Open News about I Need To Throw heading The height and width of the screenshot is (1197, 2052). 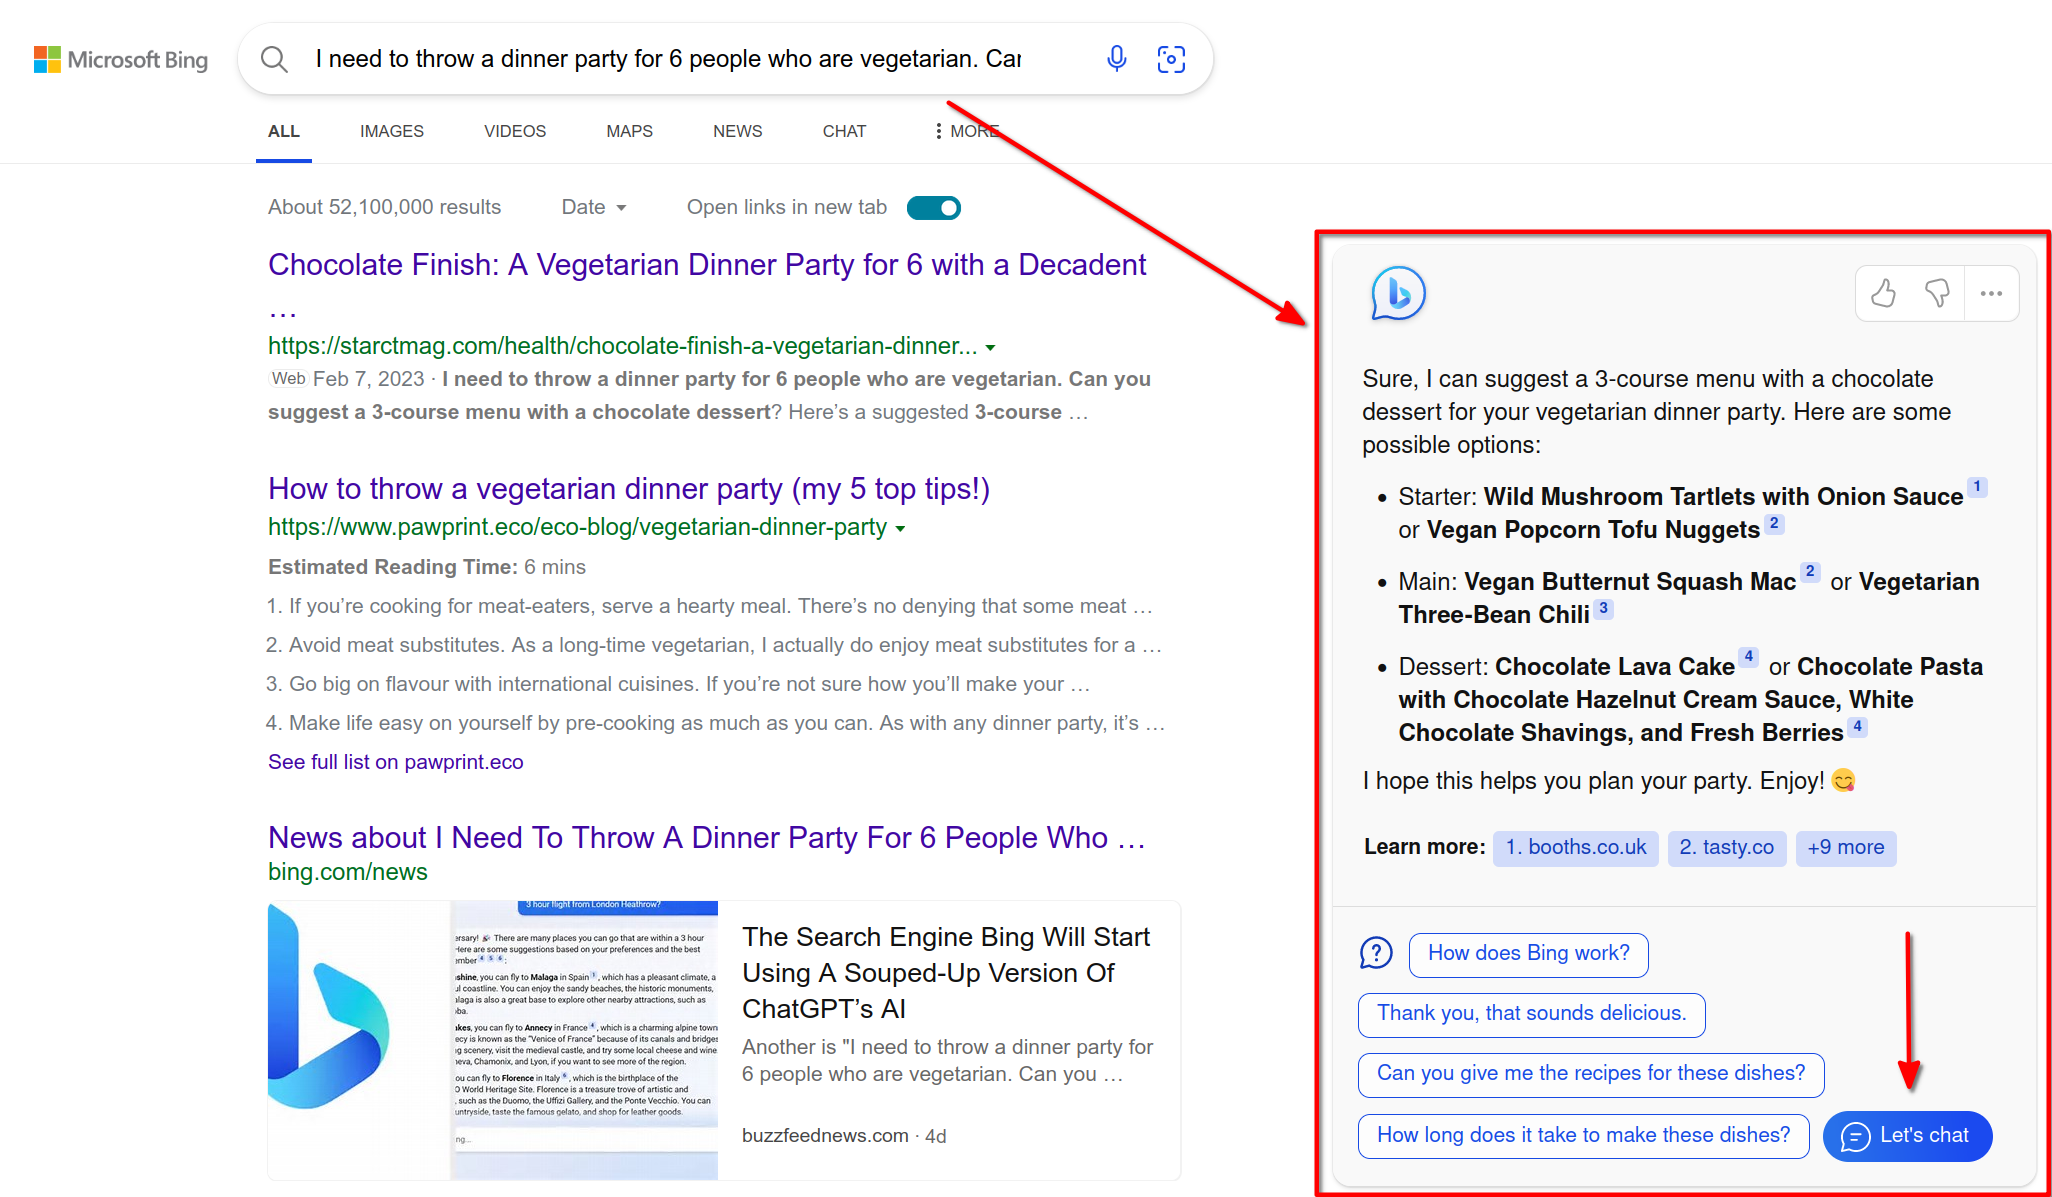[706, 838]
